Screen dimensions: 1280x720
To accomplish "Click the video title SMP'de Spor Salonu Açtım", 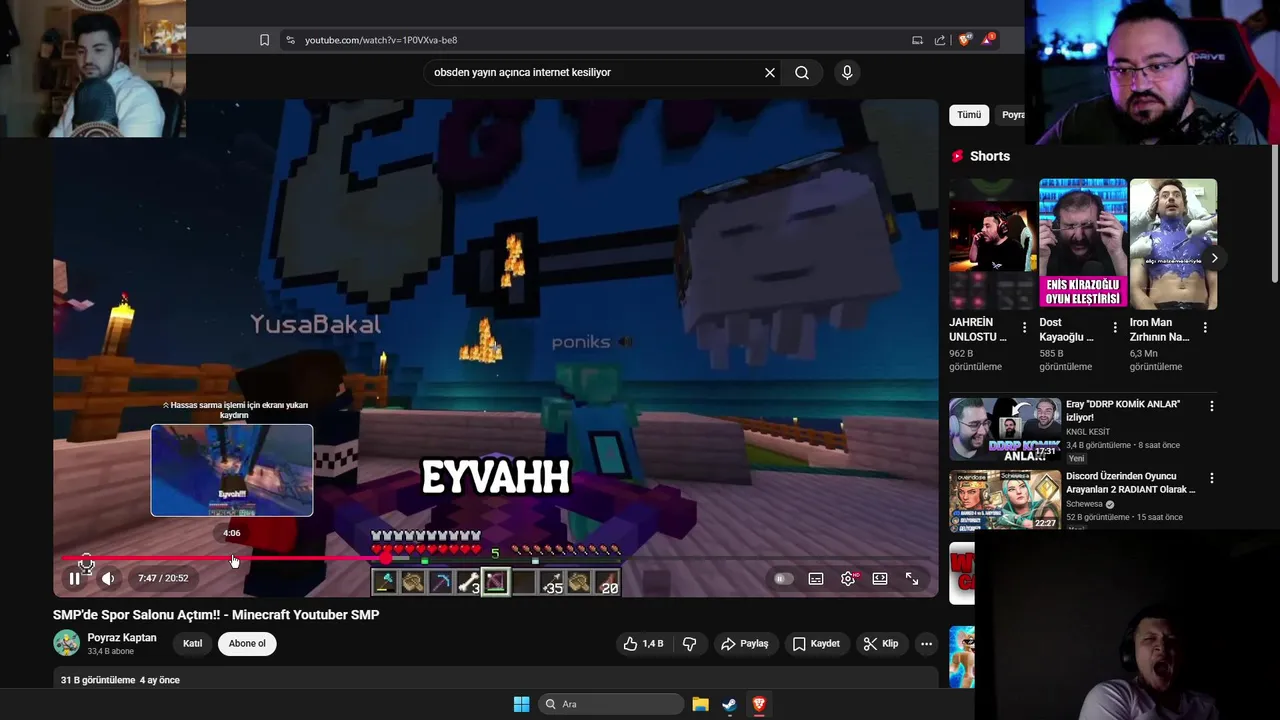I will click(x=216, y=615).
